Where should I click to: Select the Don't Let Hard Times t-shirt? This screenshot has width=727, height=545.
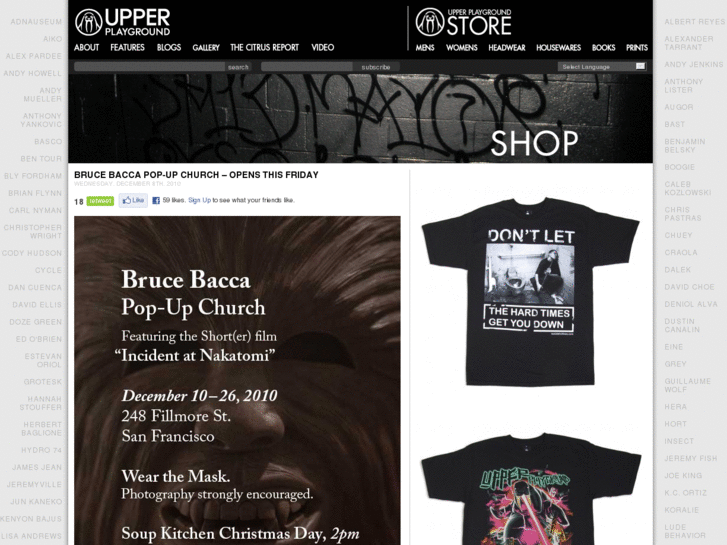tap(530, 291)
